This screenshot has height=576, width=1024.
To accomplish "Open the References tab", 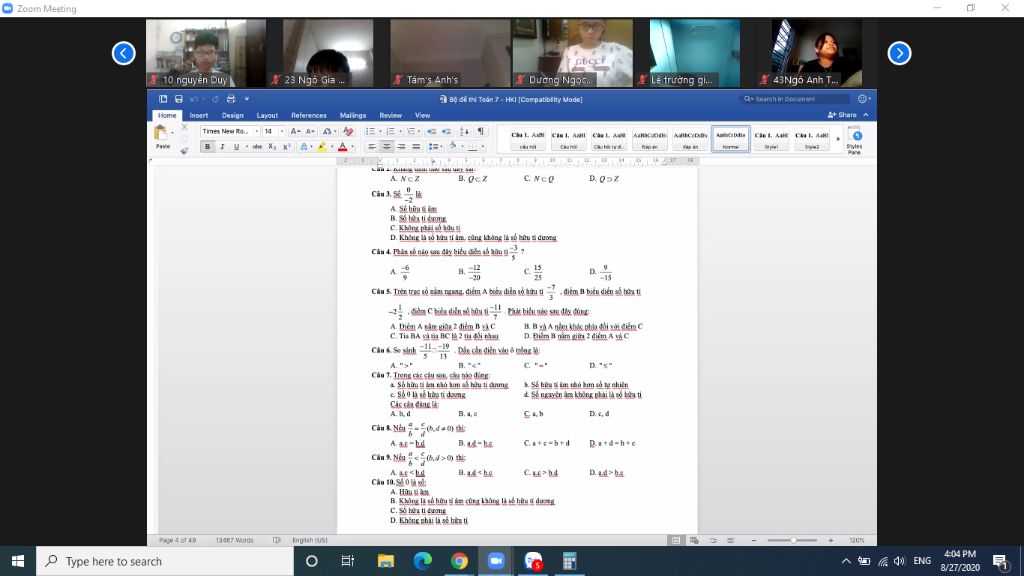I will click(309, 116).
